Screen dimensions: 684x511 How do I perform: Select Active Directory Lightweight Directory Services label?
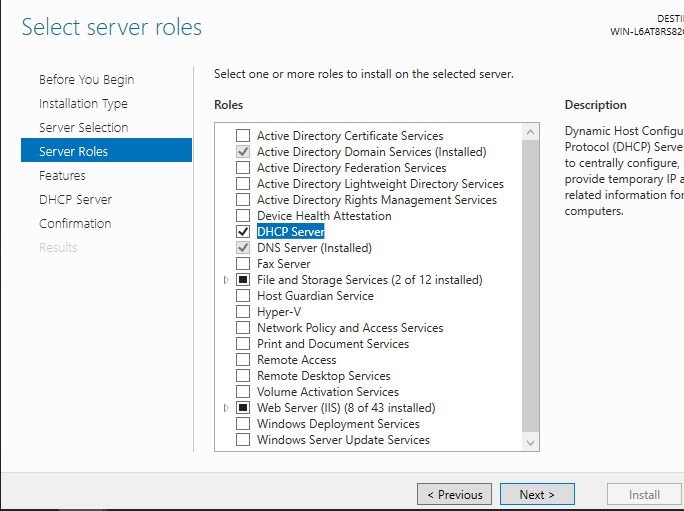click(x=380, y=184)
